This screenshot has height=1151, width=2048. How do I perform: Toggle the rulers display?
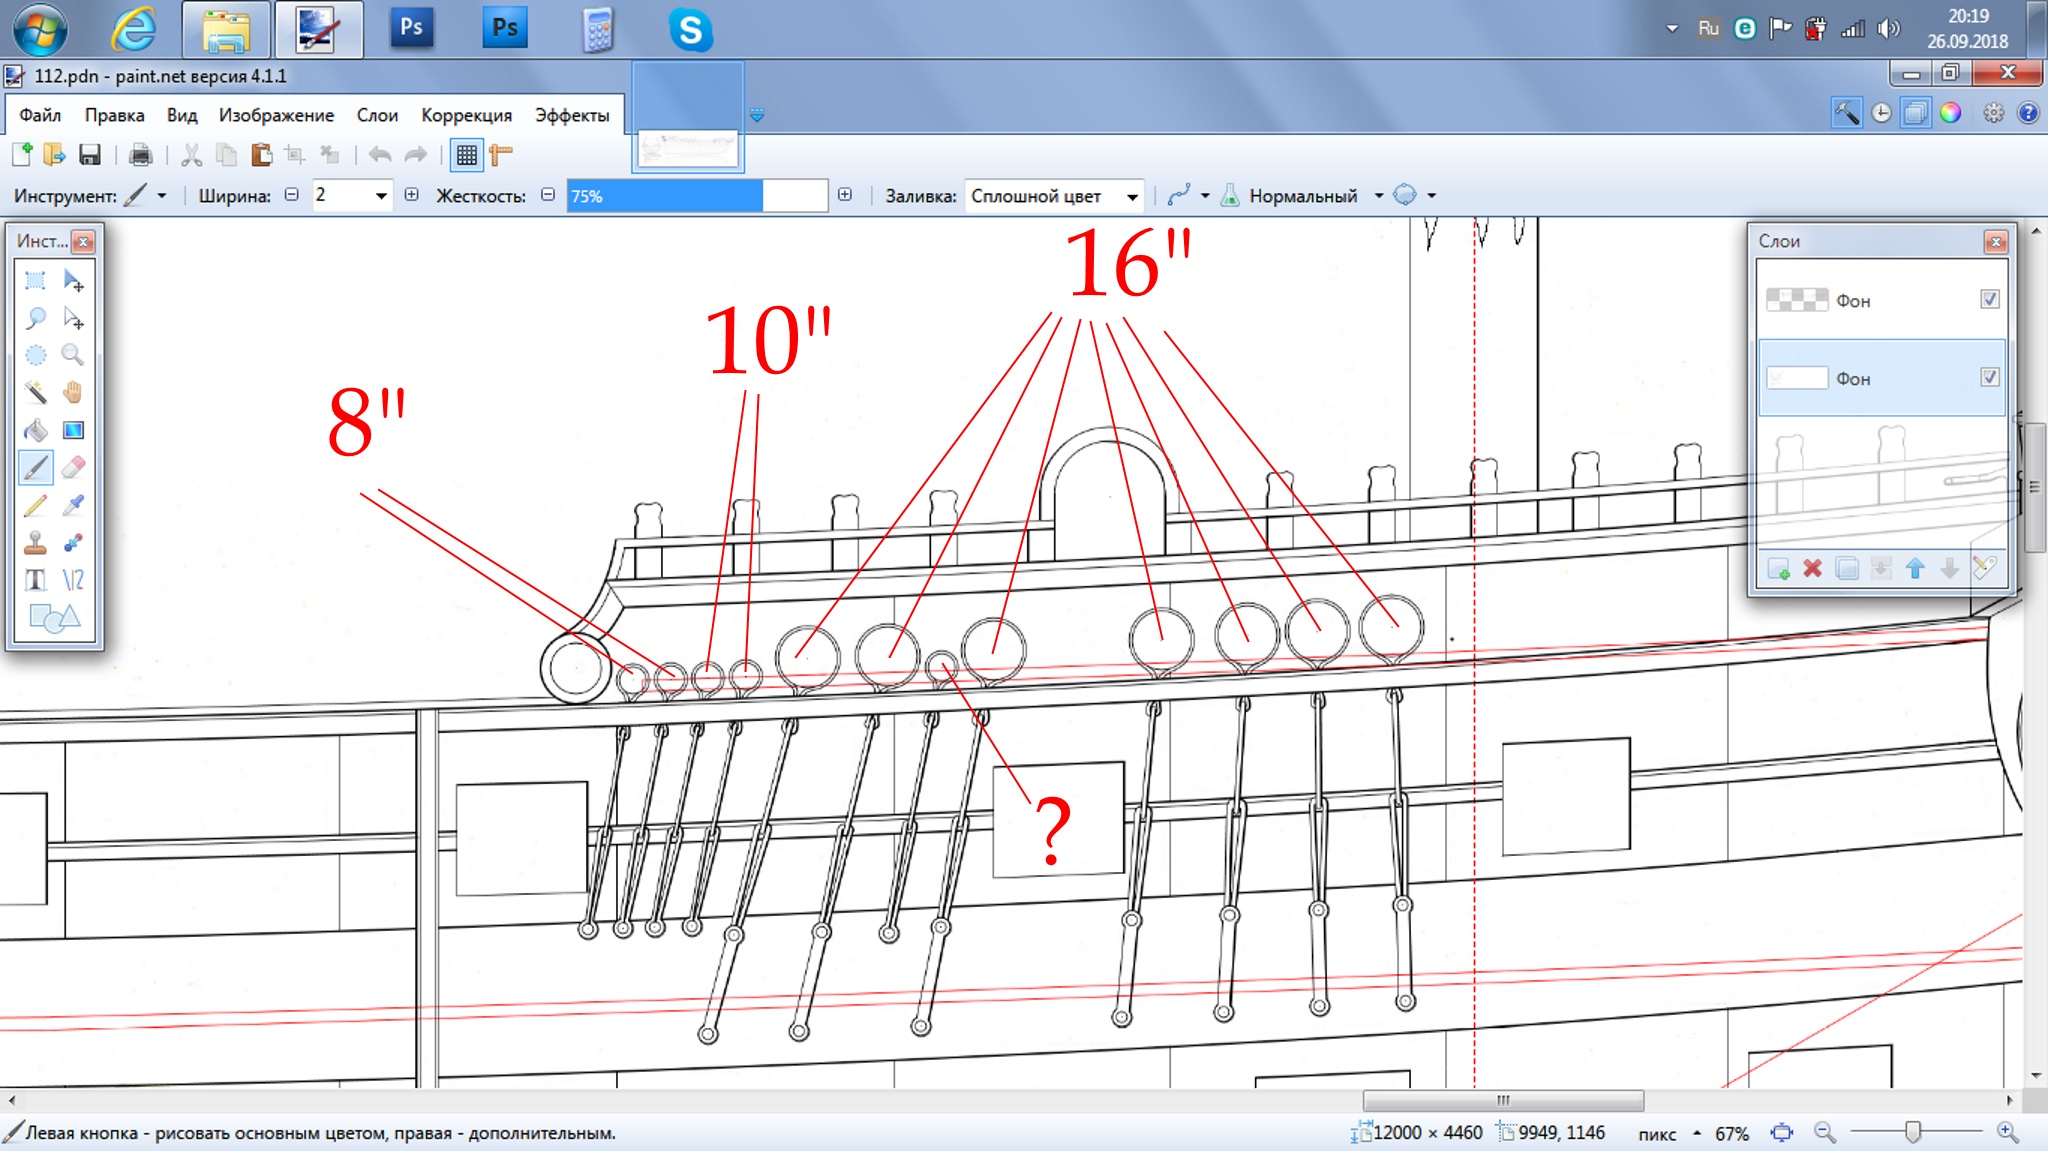click(501, 154)
